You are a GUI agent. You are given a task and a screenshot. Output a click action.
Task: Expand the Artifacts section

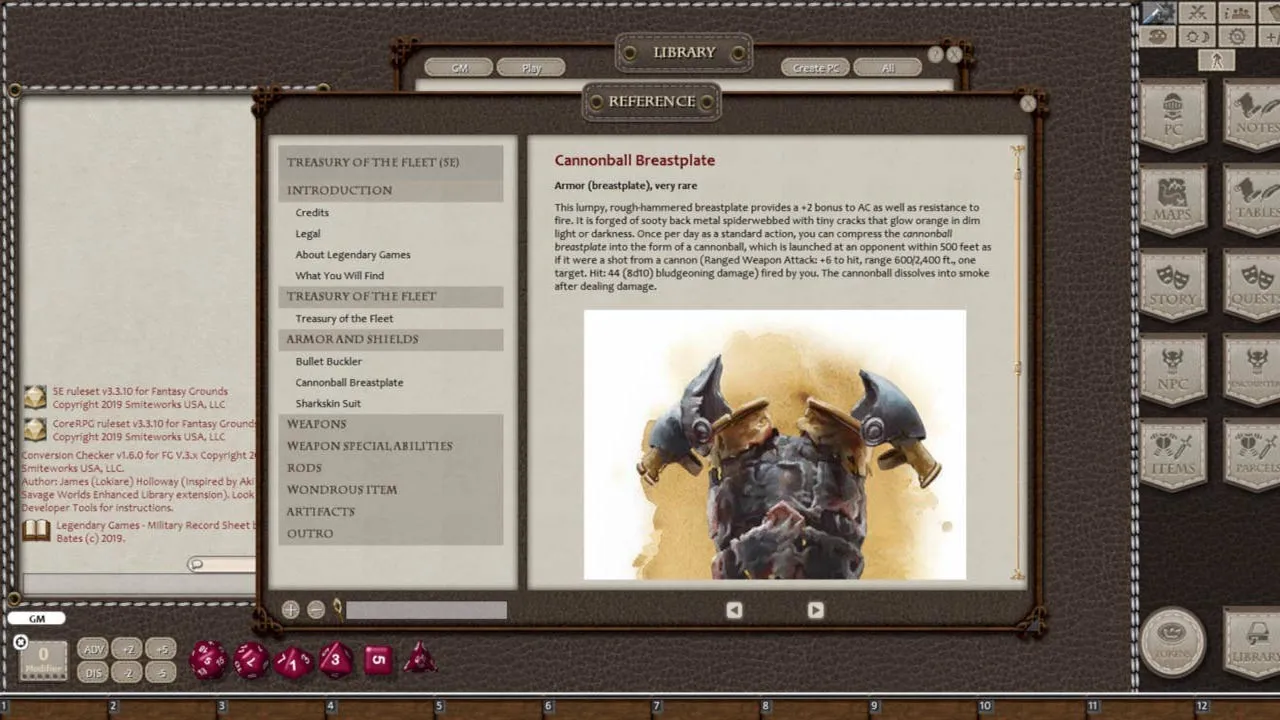(391, 512)
